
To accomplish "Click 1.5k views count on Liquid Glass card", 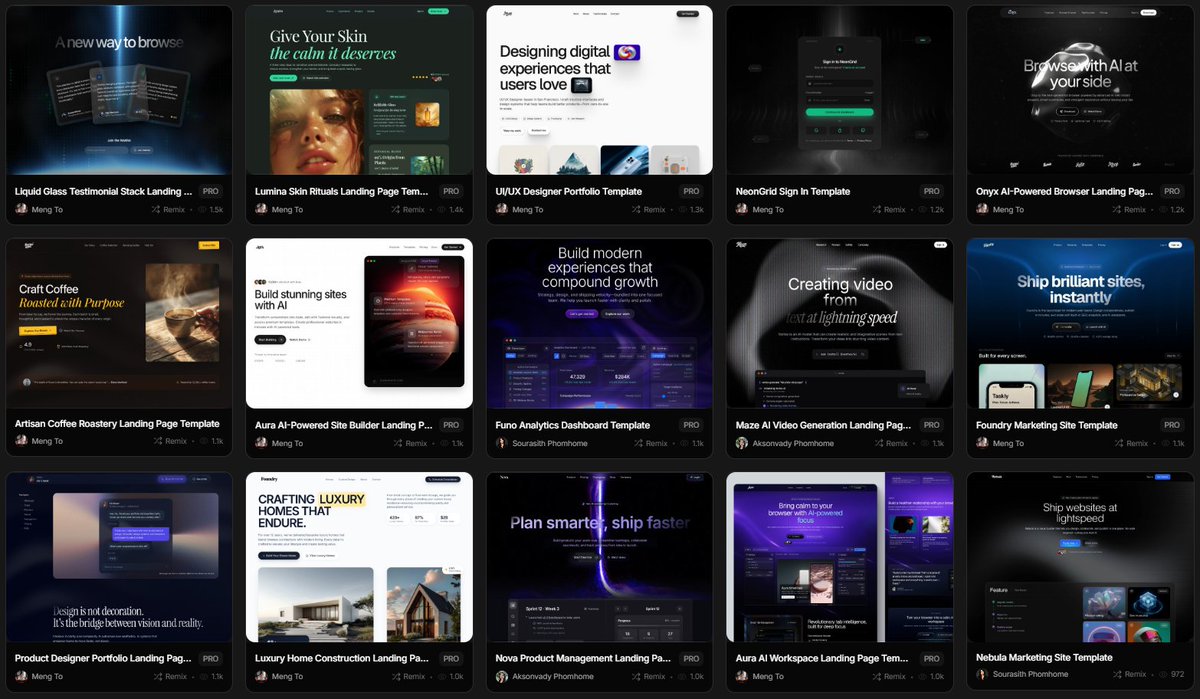I will pyautogui.click(x=210, y=210).
